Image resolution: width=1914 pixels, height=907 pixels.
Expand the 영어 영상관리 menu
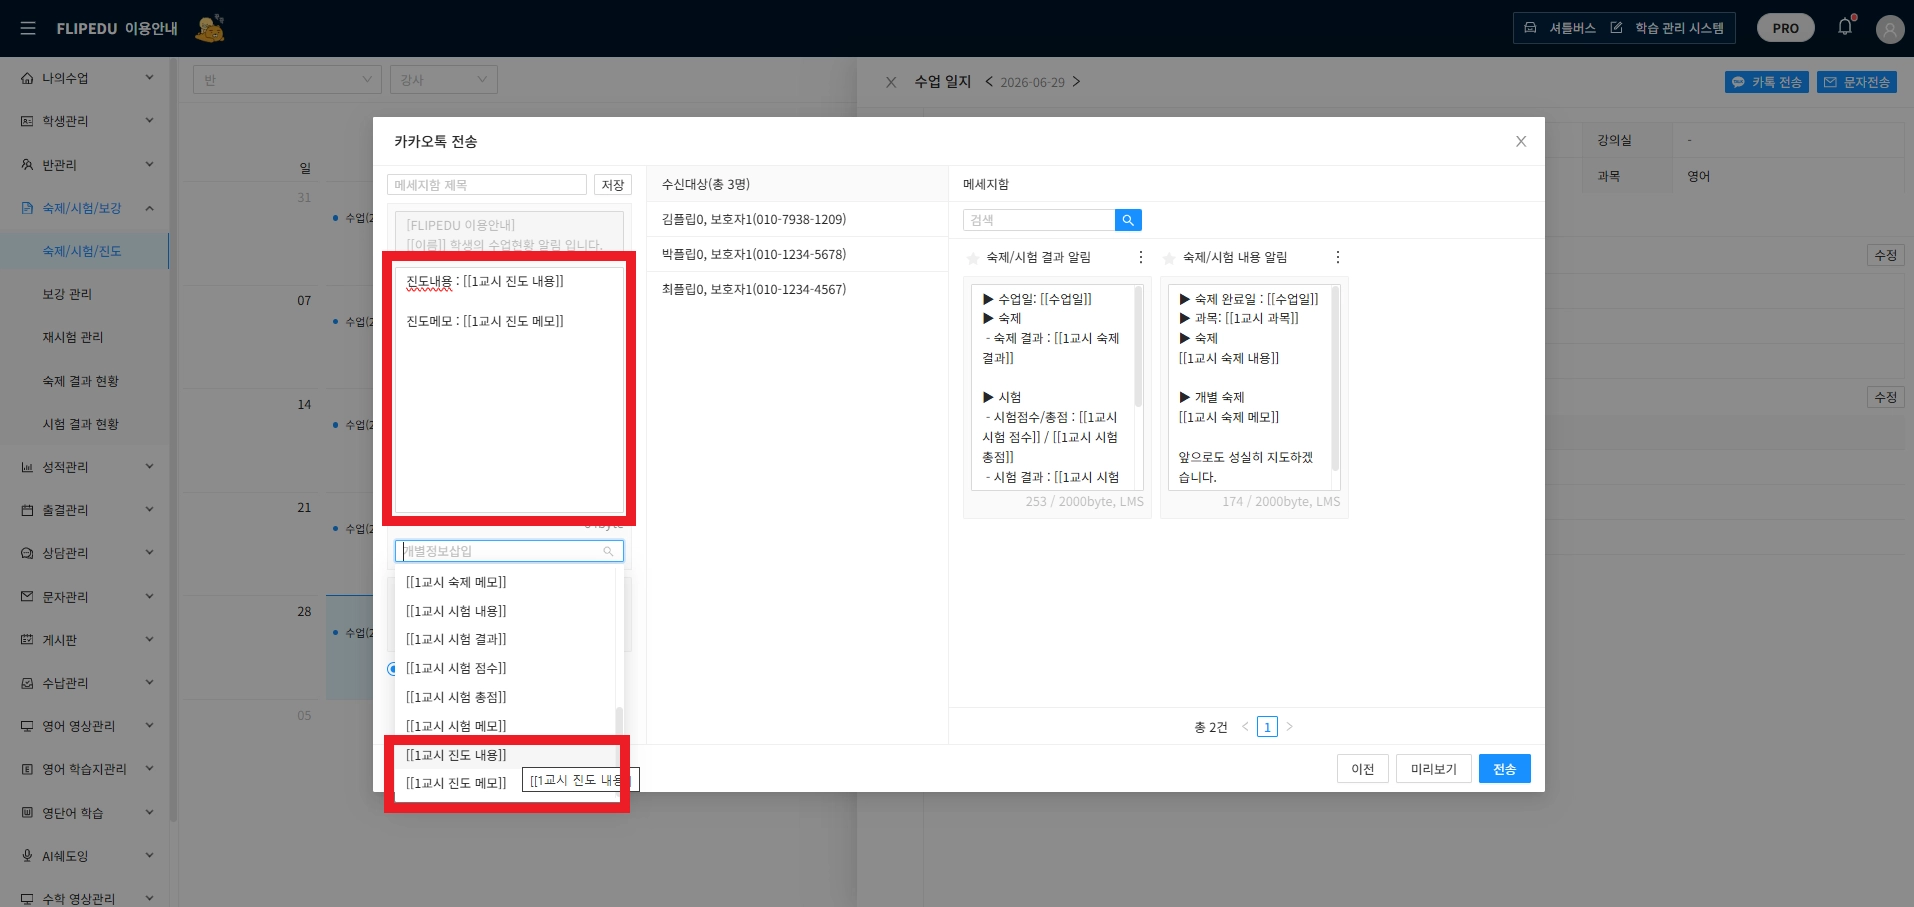tap(150, 725)
